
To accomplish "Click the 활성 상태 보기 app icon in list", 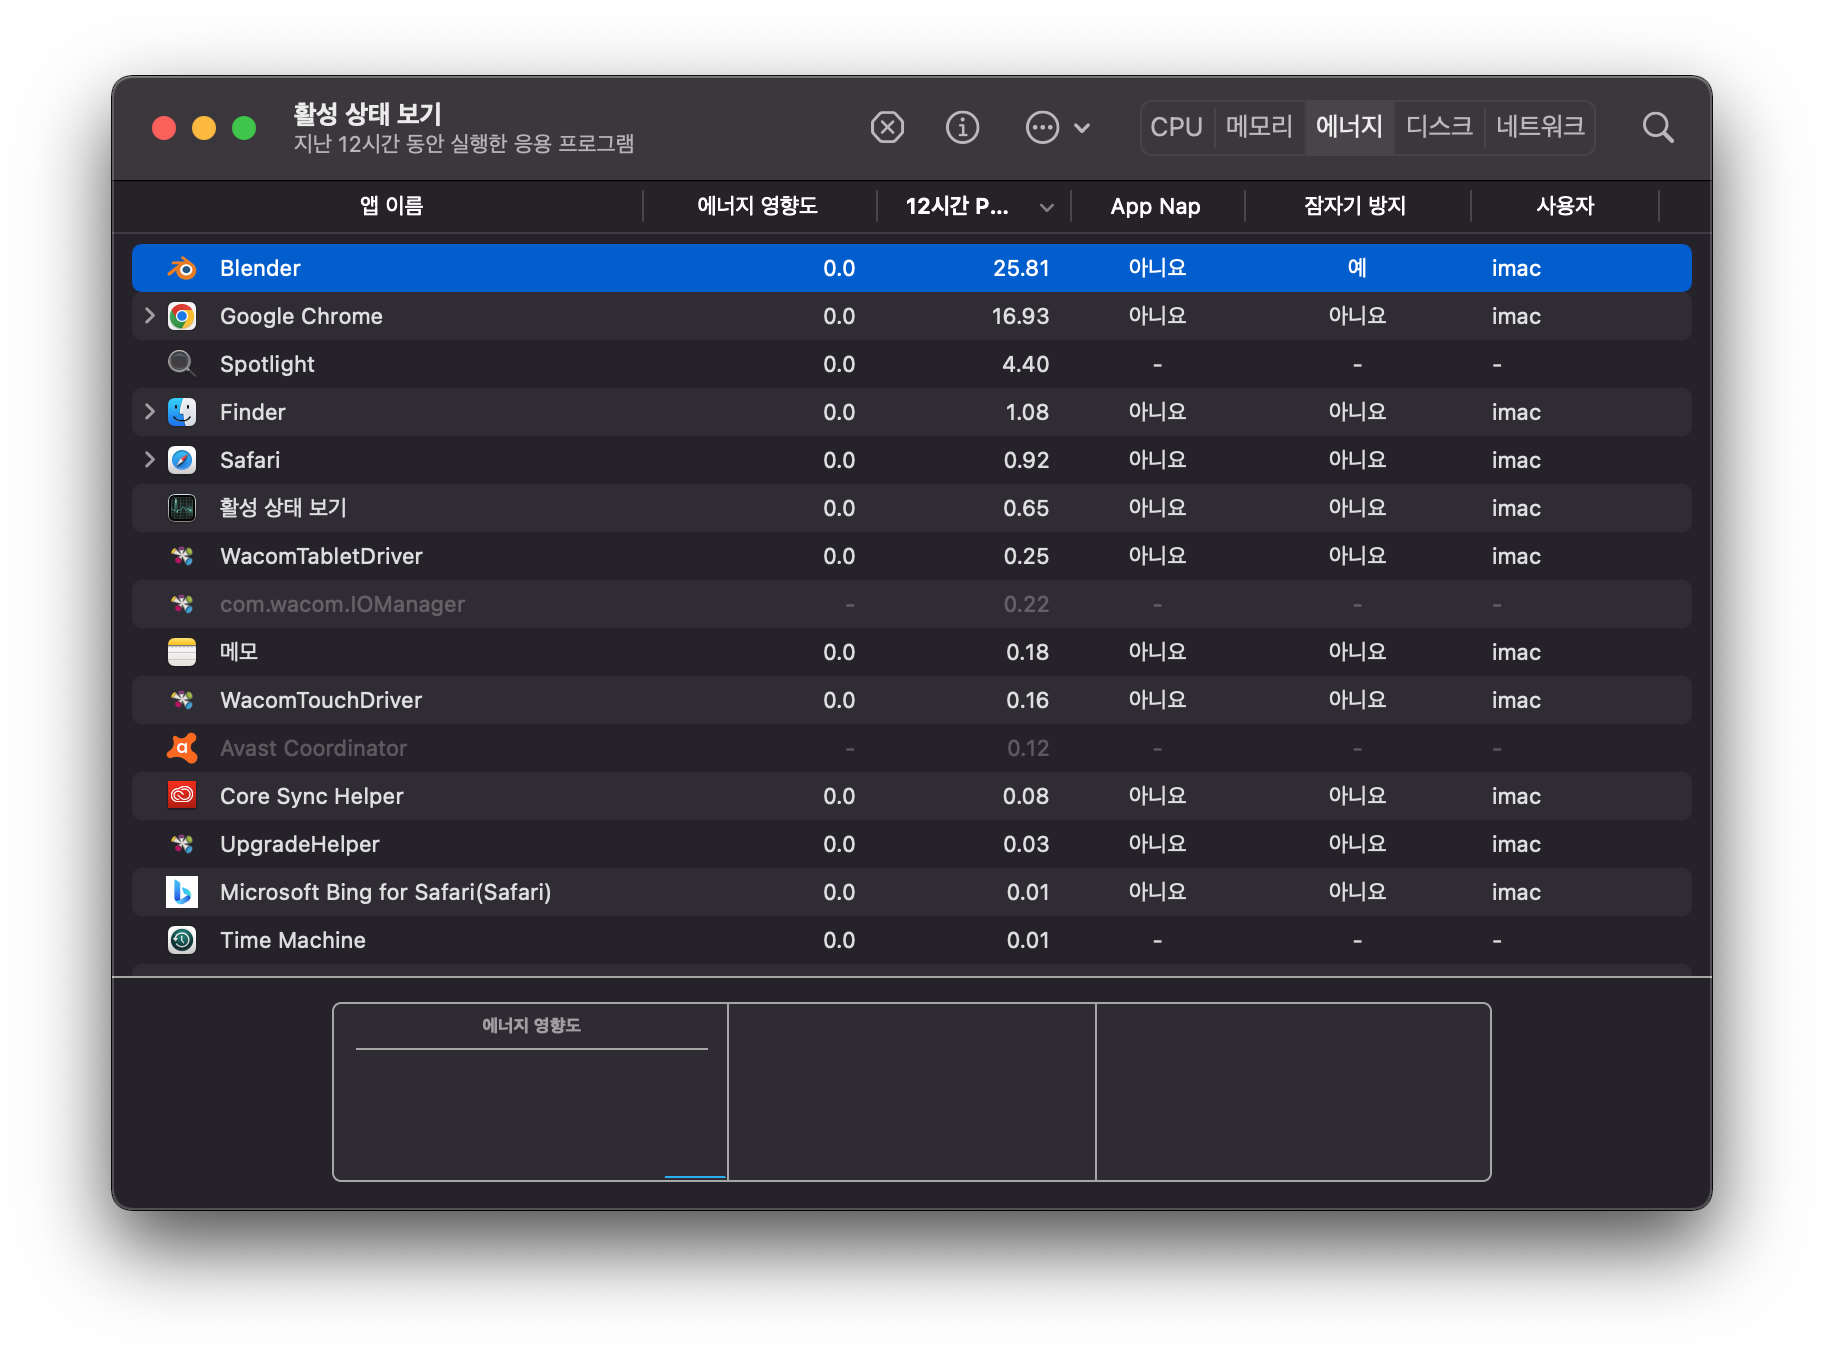I will [182, 508].
